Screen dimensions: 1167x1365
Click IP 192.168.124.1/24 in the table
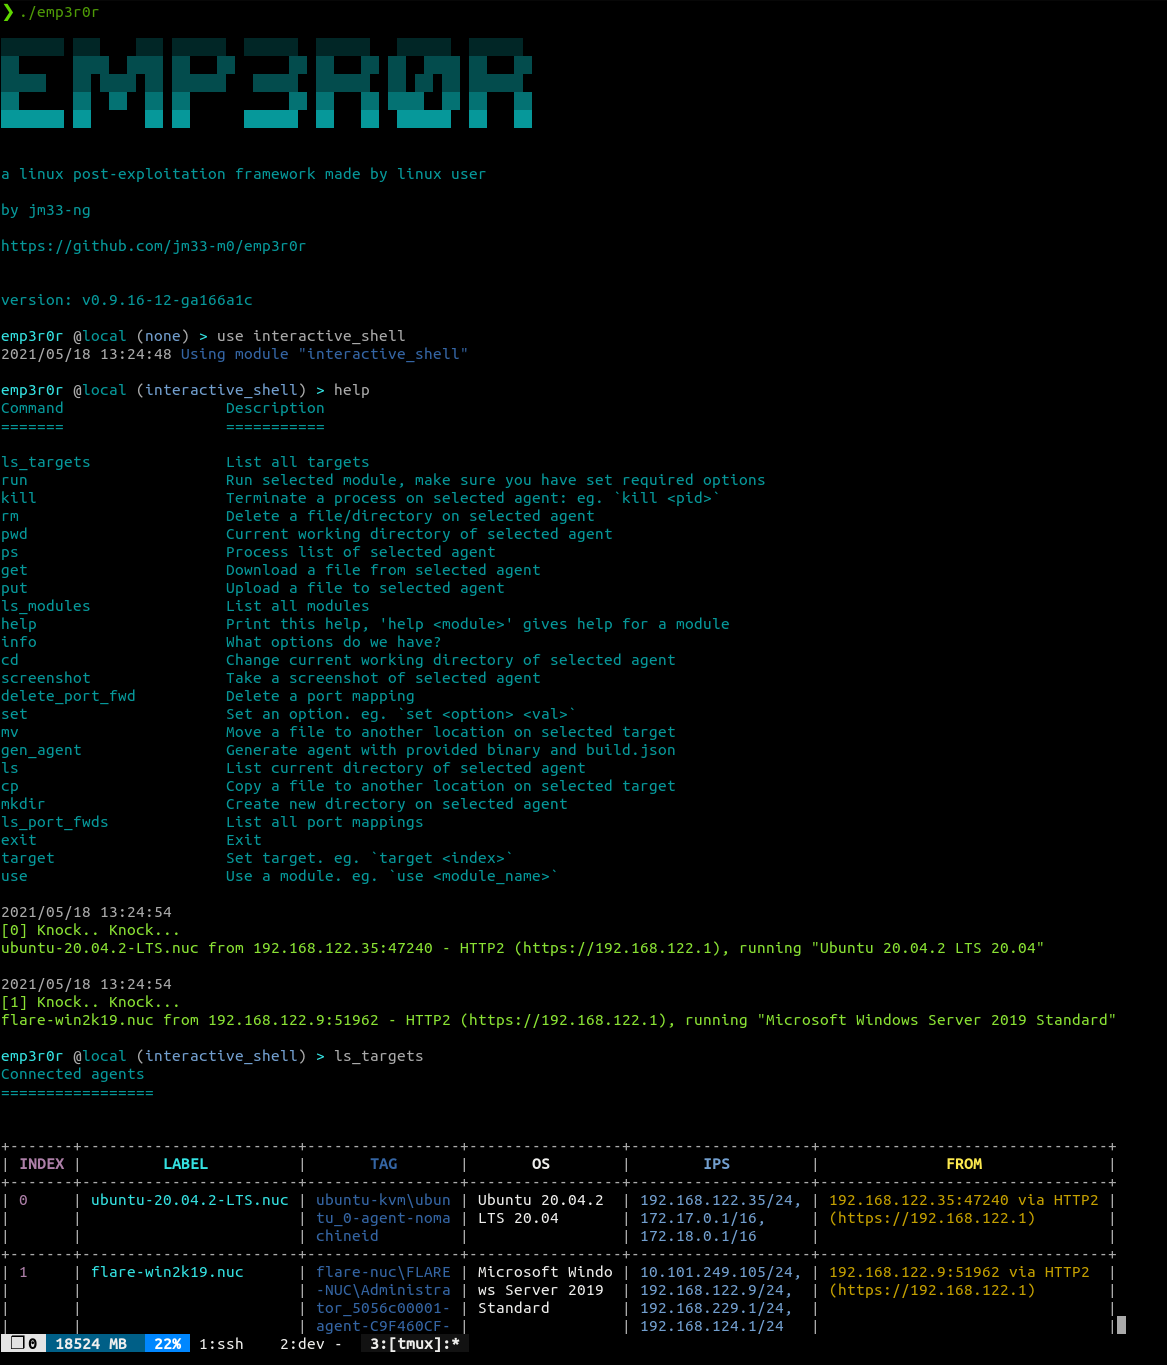pyautogui.click(x=712, y=1326)
